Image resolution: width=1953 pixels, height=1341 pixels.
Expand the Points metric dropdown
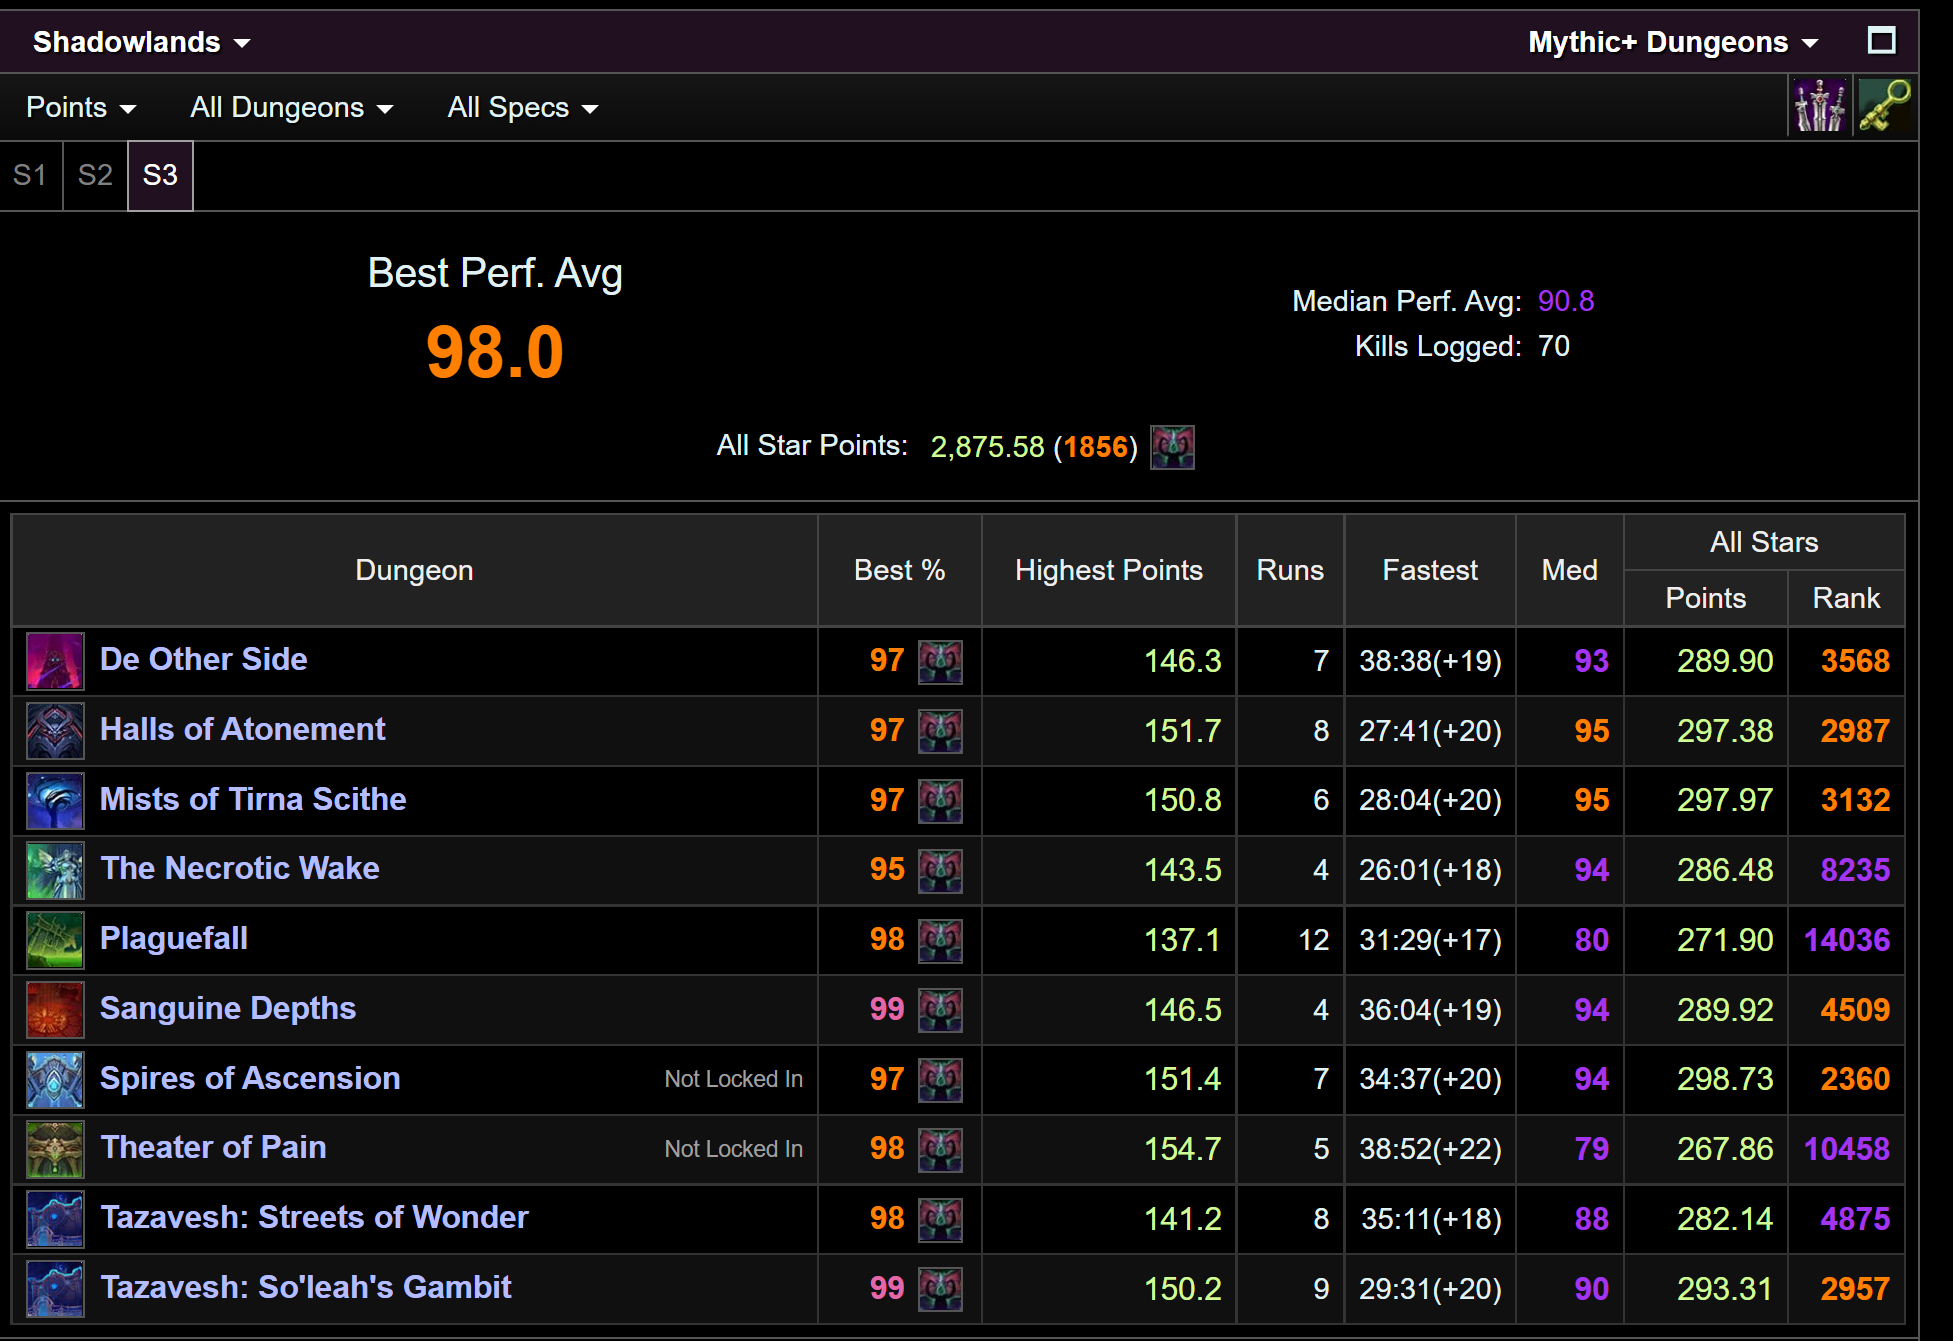click(x=81, y=107)
